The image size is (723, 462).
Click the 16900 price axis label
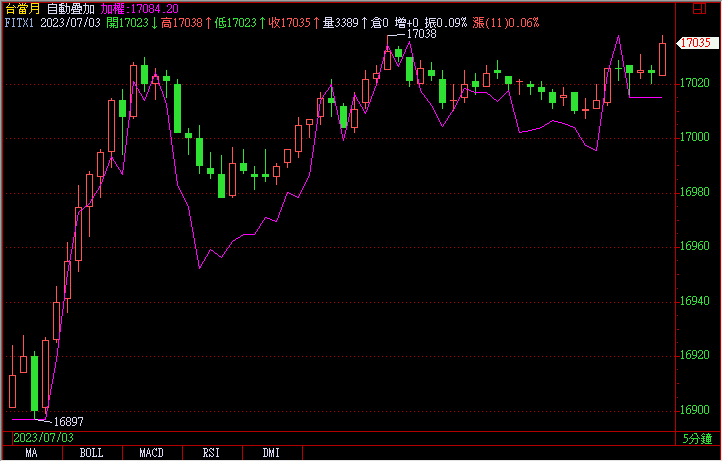coord(695,410)
